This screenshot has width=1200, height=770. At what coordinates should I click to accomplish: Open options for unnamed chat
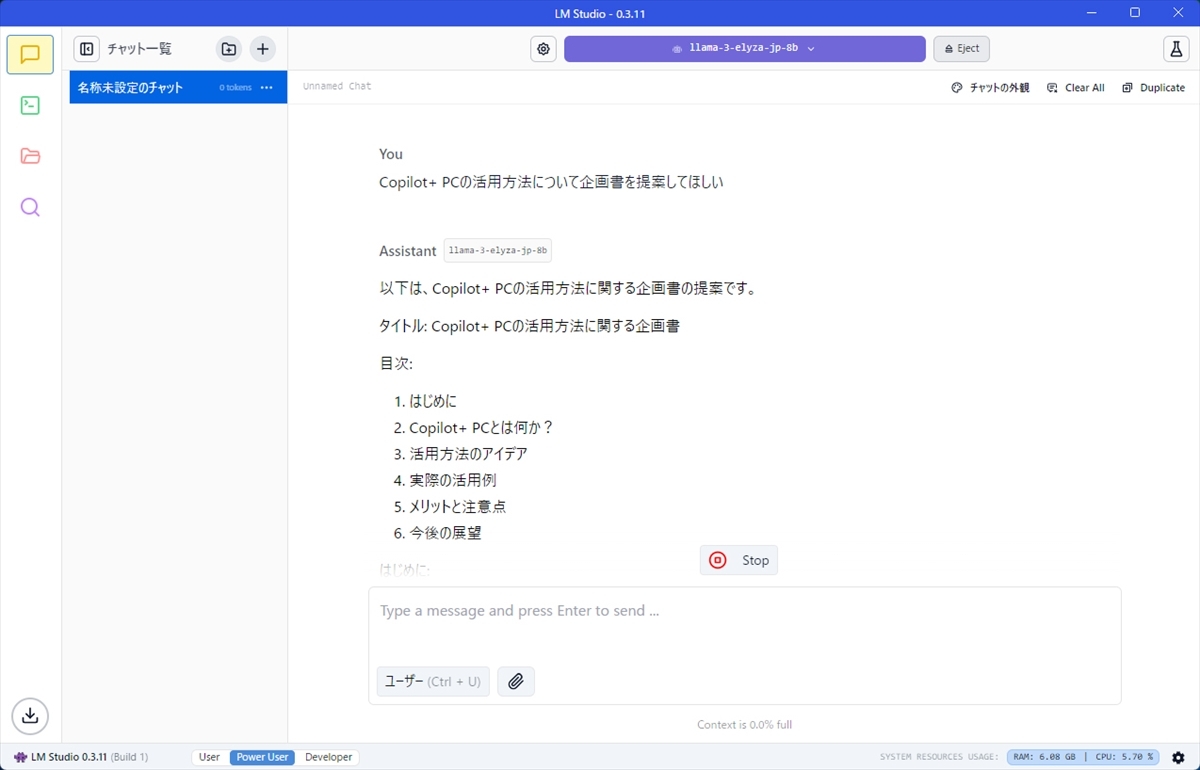pyautogui.click(x=267, y=88)
